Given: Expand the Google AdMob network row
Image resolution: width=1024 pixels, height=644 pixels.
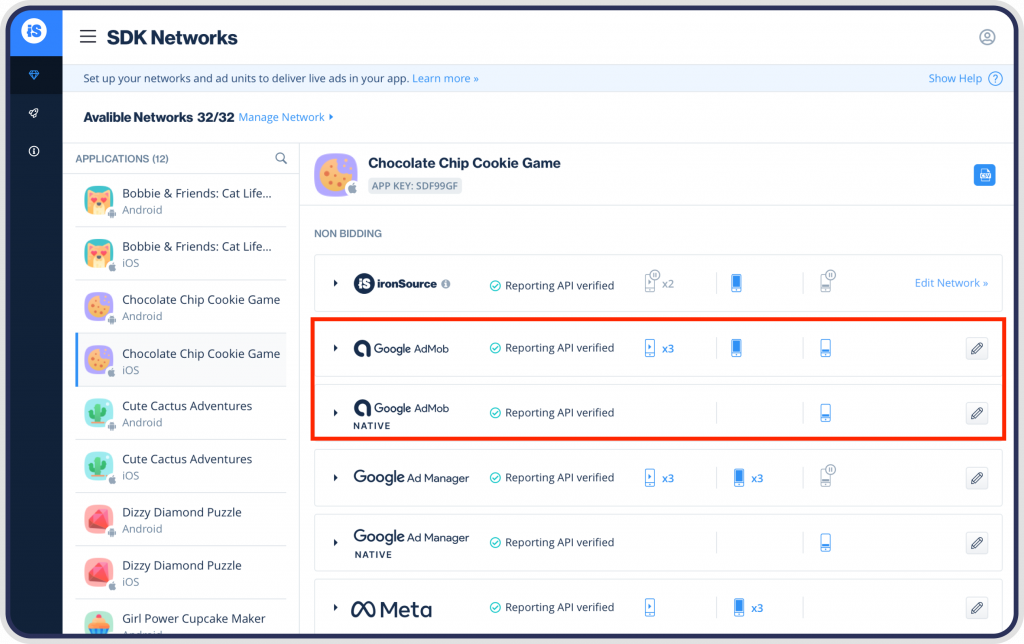Looking at the screenshot, I should point(335,347).
